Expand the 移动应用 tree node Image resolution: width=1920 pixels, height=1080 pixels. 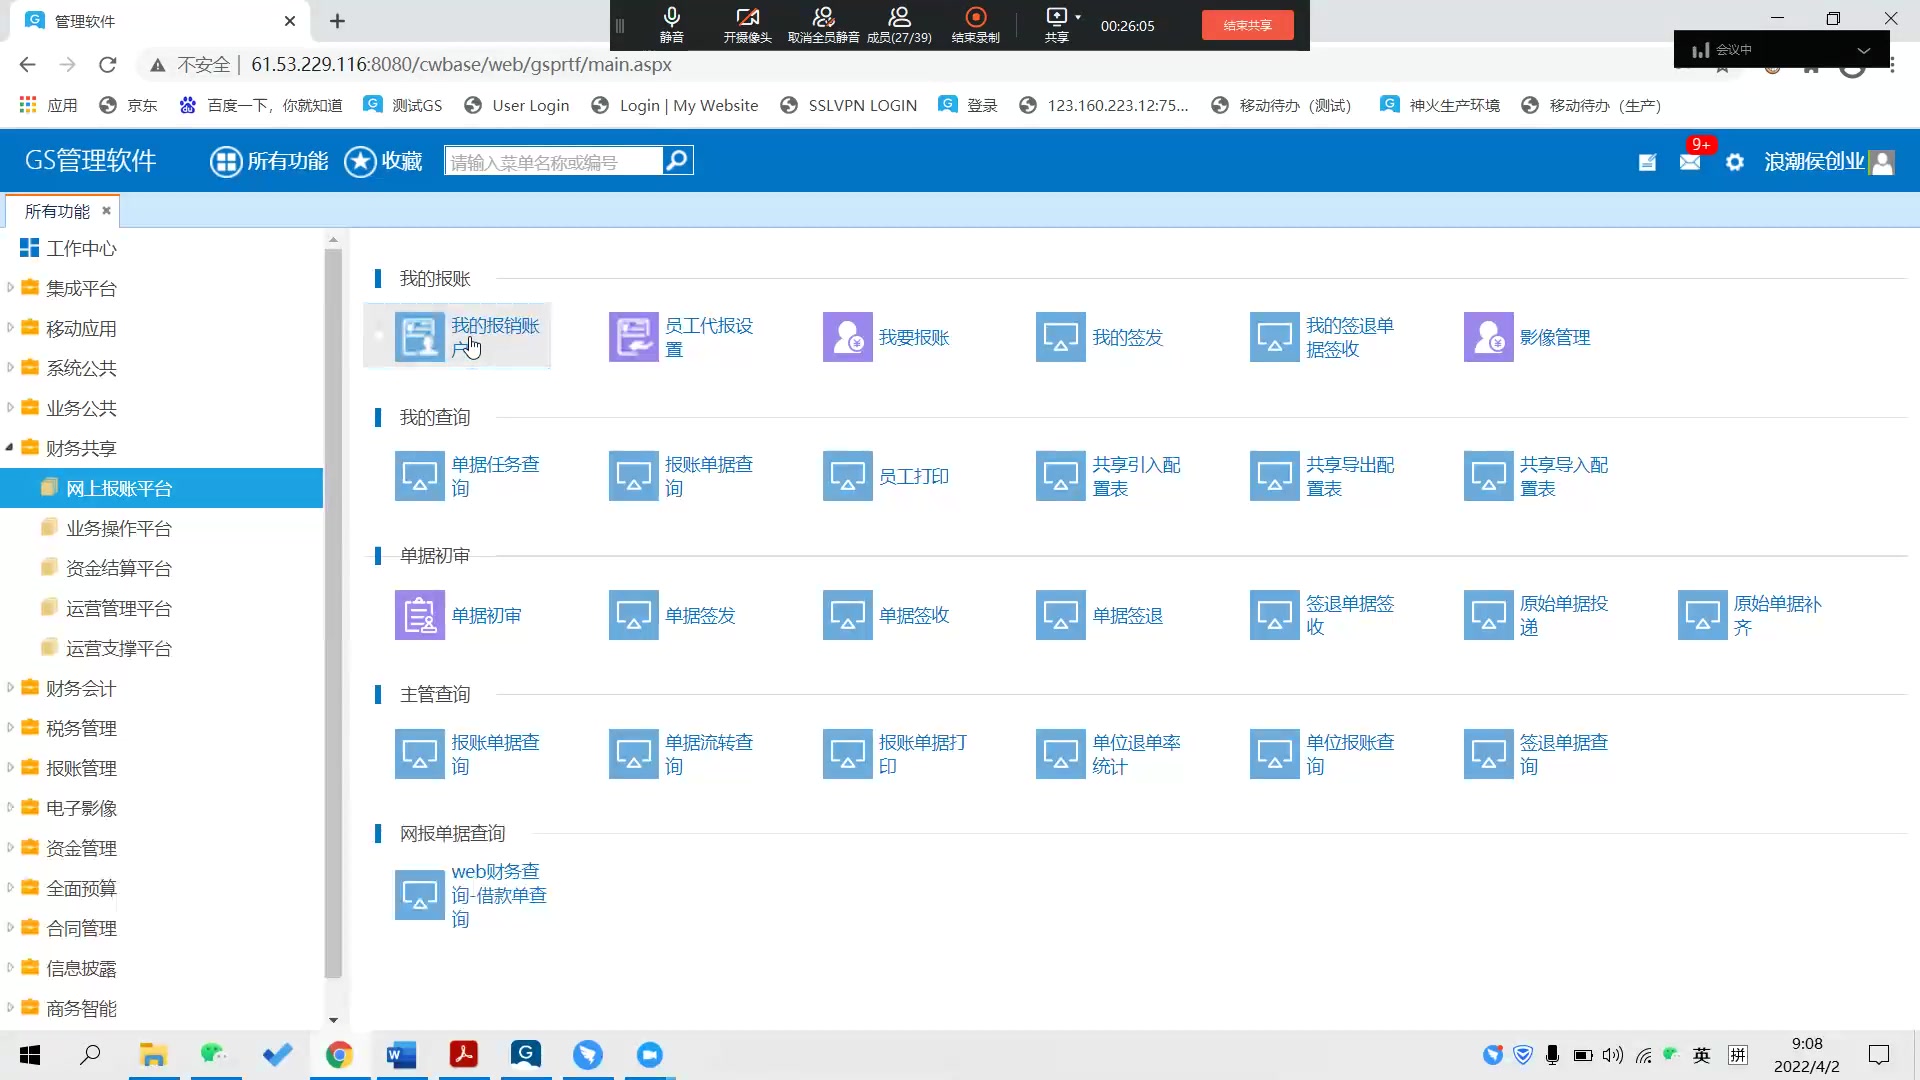pyautogui.click(x=10, y=328)
